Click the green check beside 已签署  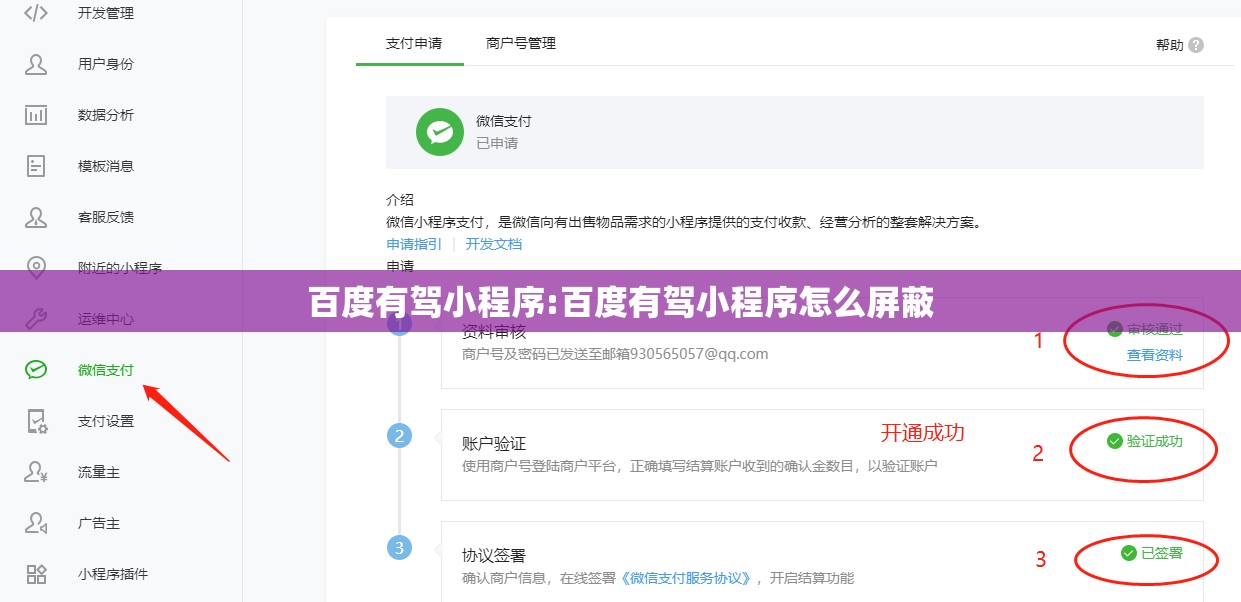pyautogui.click(x=1128, y=552)
